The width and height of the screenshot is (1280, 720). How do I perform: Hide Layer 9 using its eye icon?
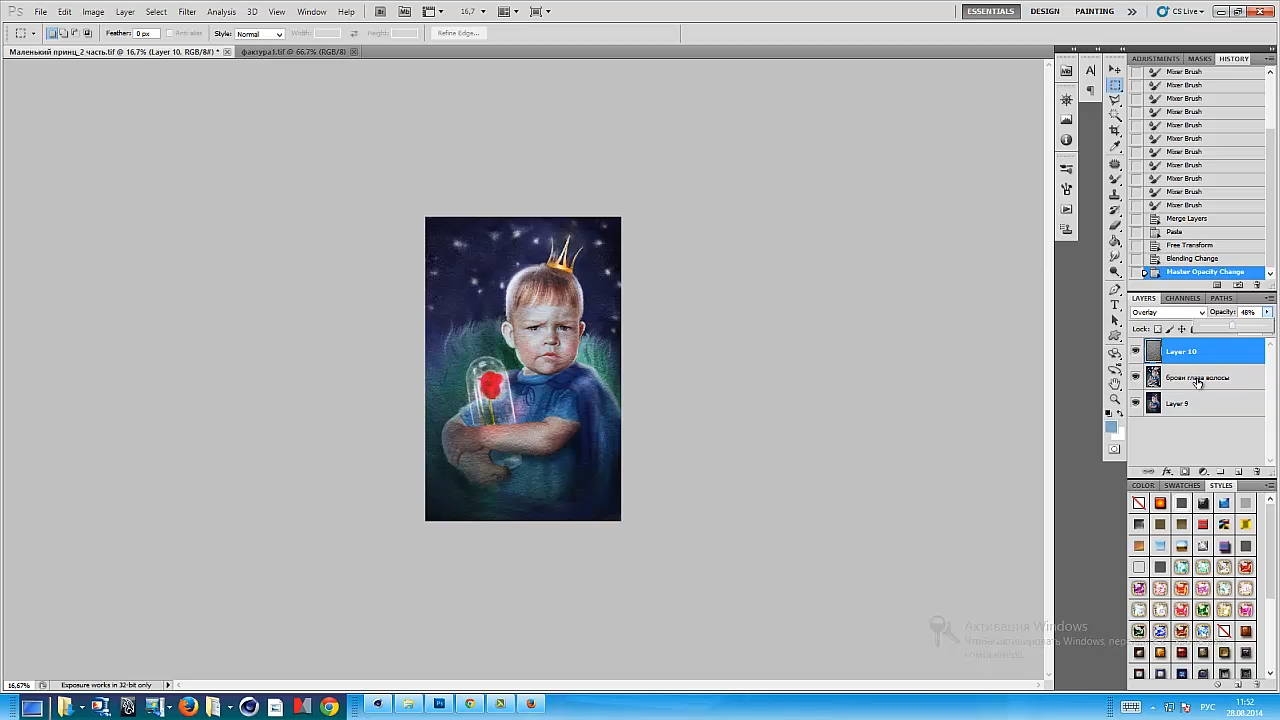click(x=1135, y=403)
